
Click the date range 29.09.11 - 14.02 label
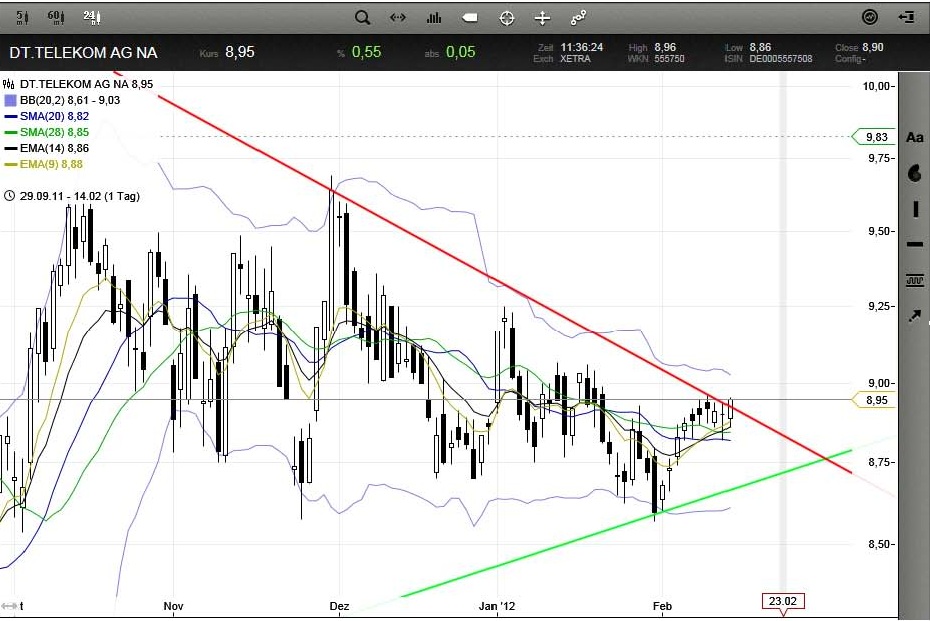[79, 196]
